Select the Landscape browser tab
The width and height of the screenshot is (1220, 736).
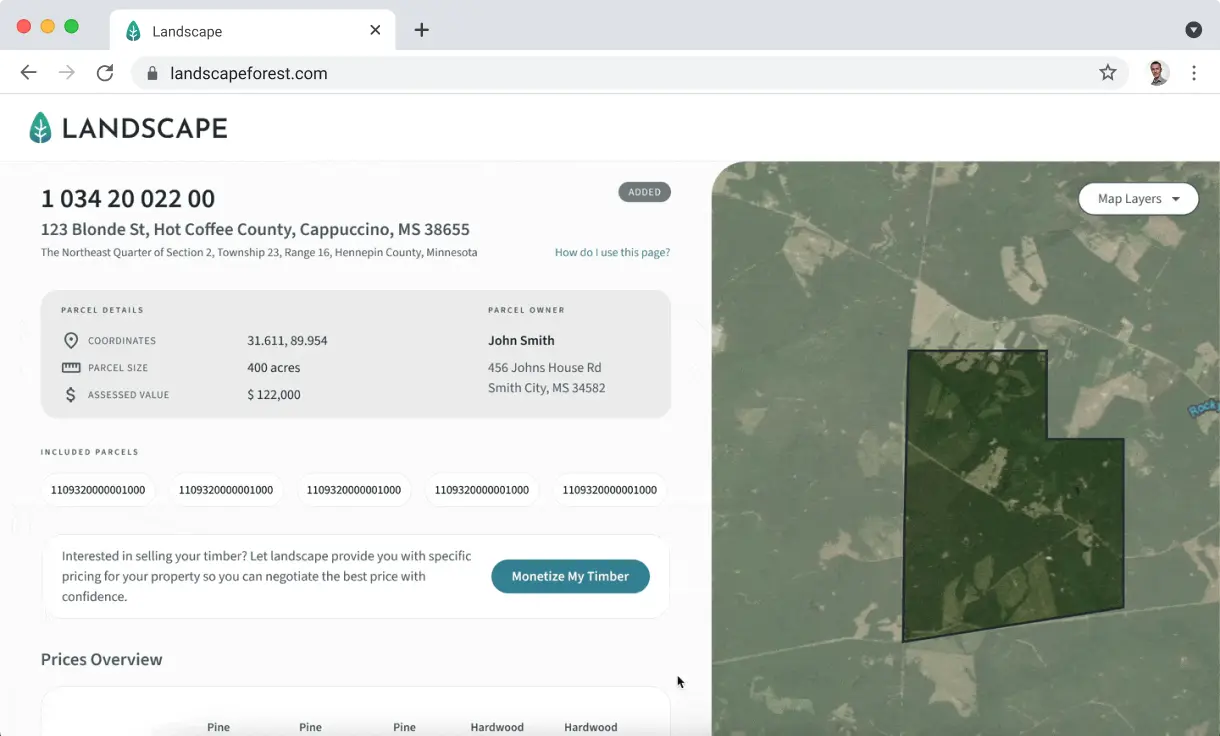click(x=253, y=31)
